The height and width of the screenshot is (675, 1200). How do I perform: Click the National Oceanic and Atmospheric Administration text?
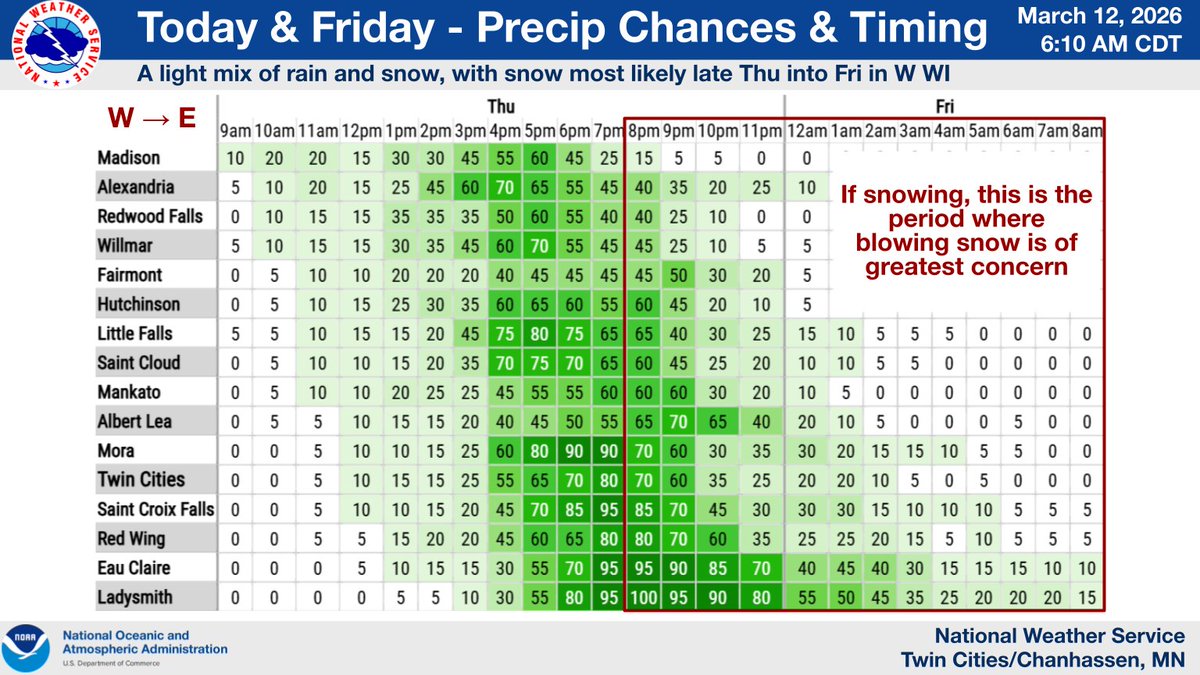point(145,642)
